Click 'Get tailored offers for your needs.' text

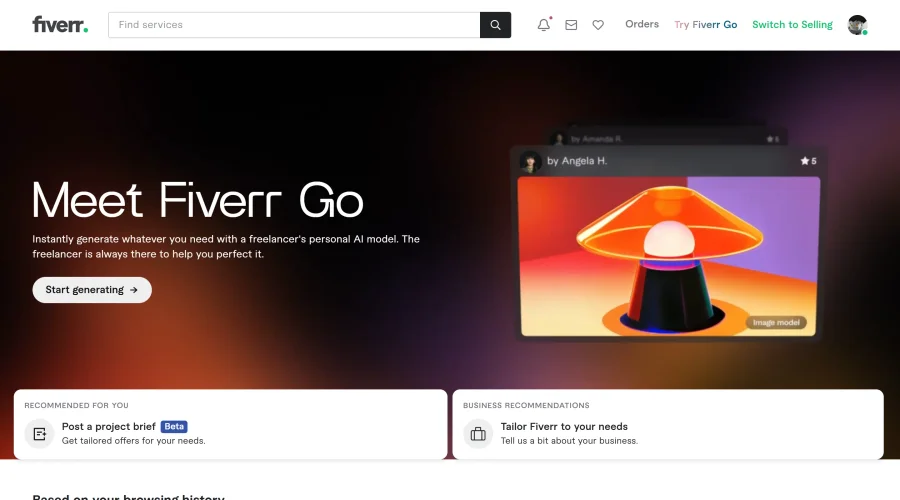tap(134, 441)
